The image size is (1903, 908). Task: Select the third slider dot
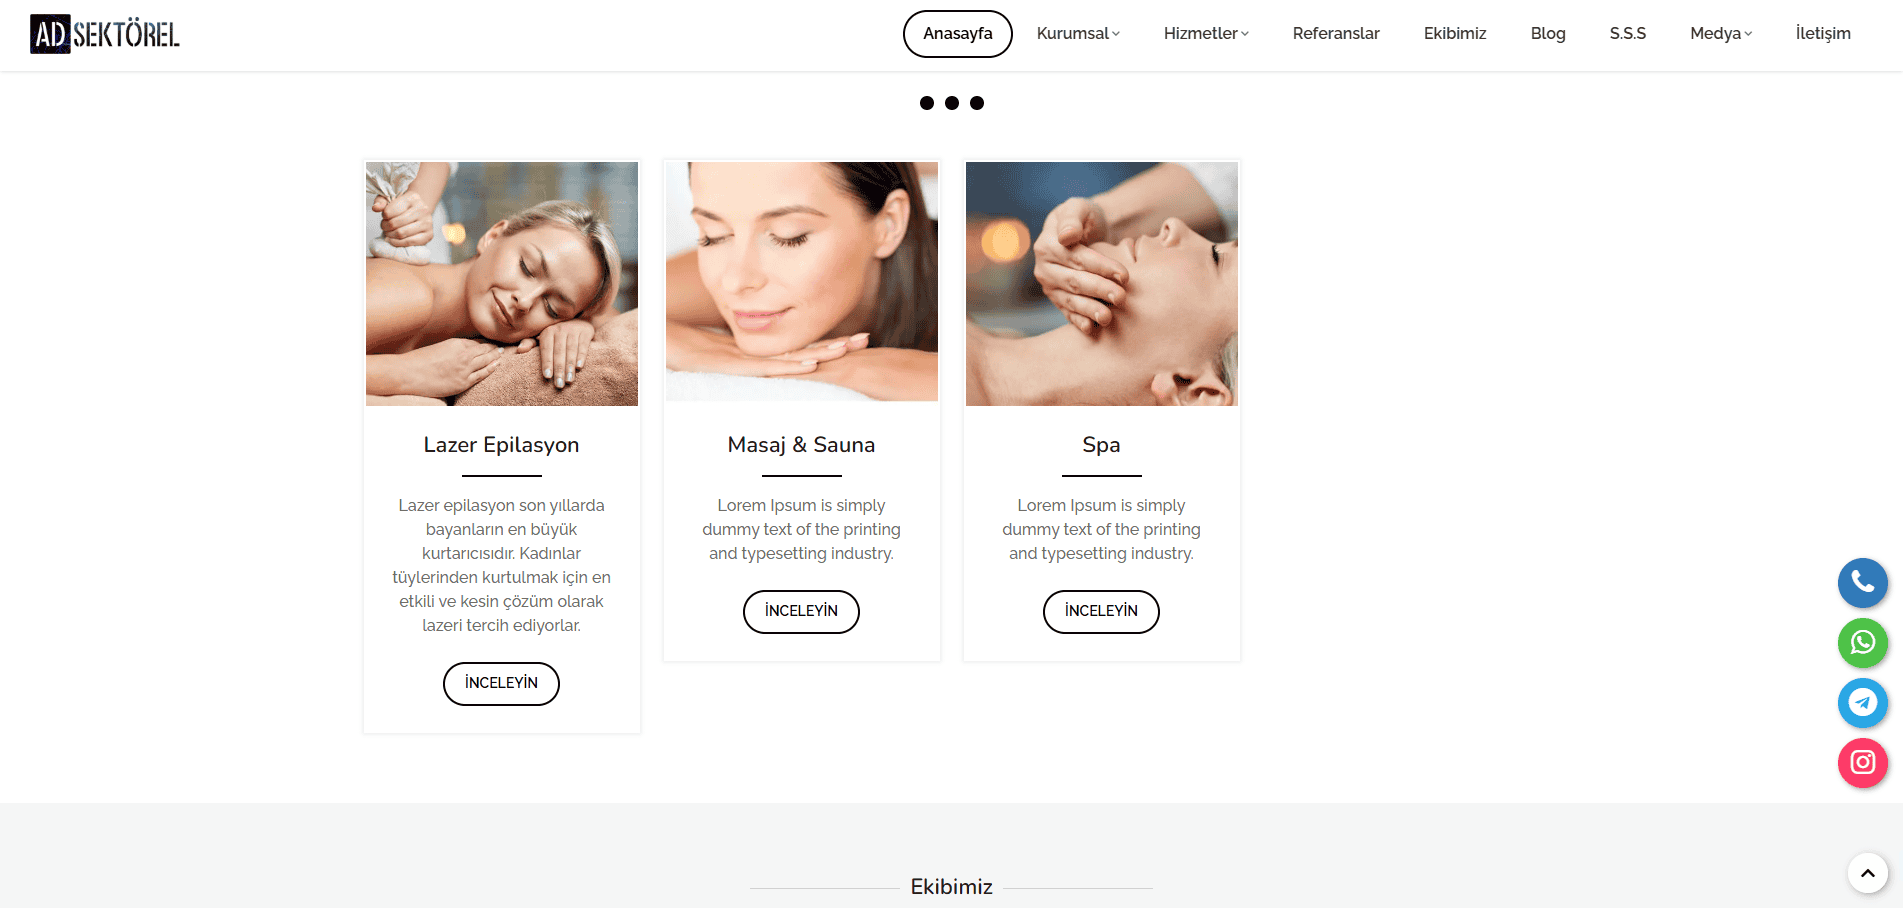point(977,103)
